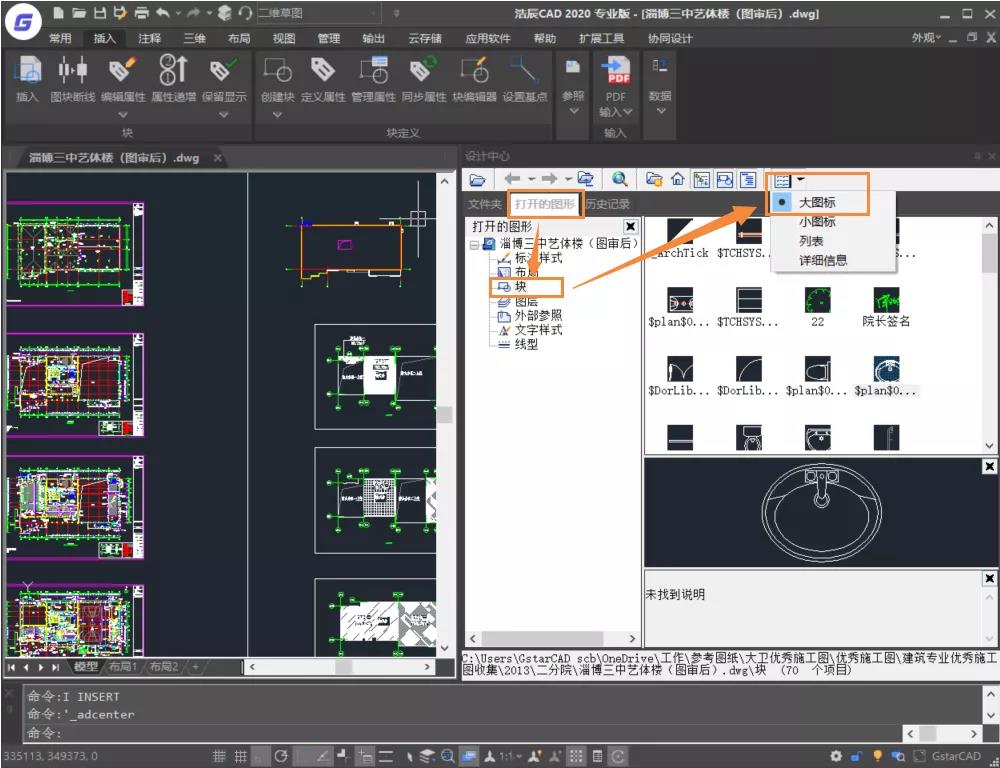Switch to the 历史记录 history tab
The height and width of the screenshot is (768, 1000).
pos(607,204)
